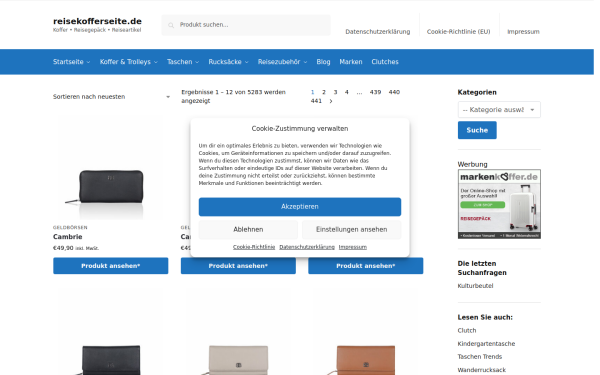Go to results page 4
This screenshot has width=600, height=375.
click(347, 92)
